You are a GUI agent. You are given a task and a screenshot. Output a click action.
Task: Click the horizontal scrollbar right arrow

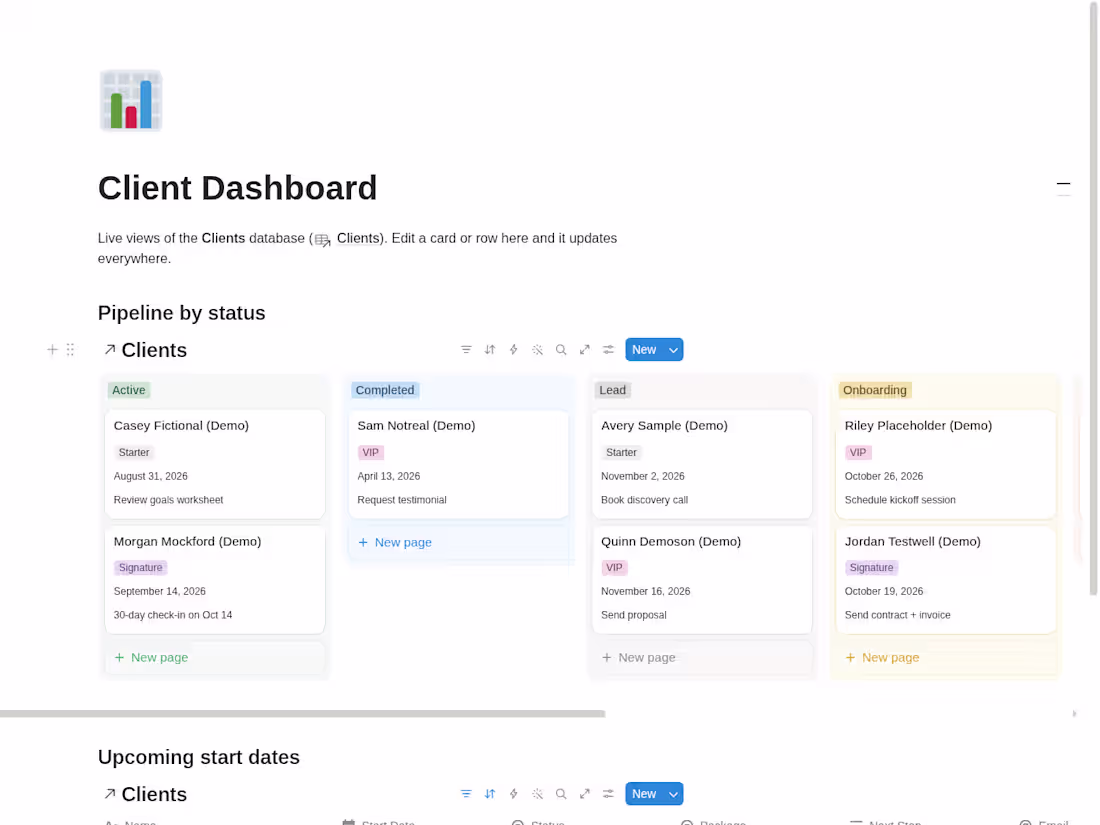[x=1074, y=713]
